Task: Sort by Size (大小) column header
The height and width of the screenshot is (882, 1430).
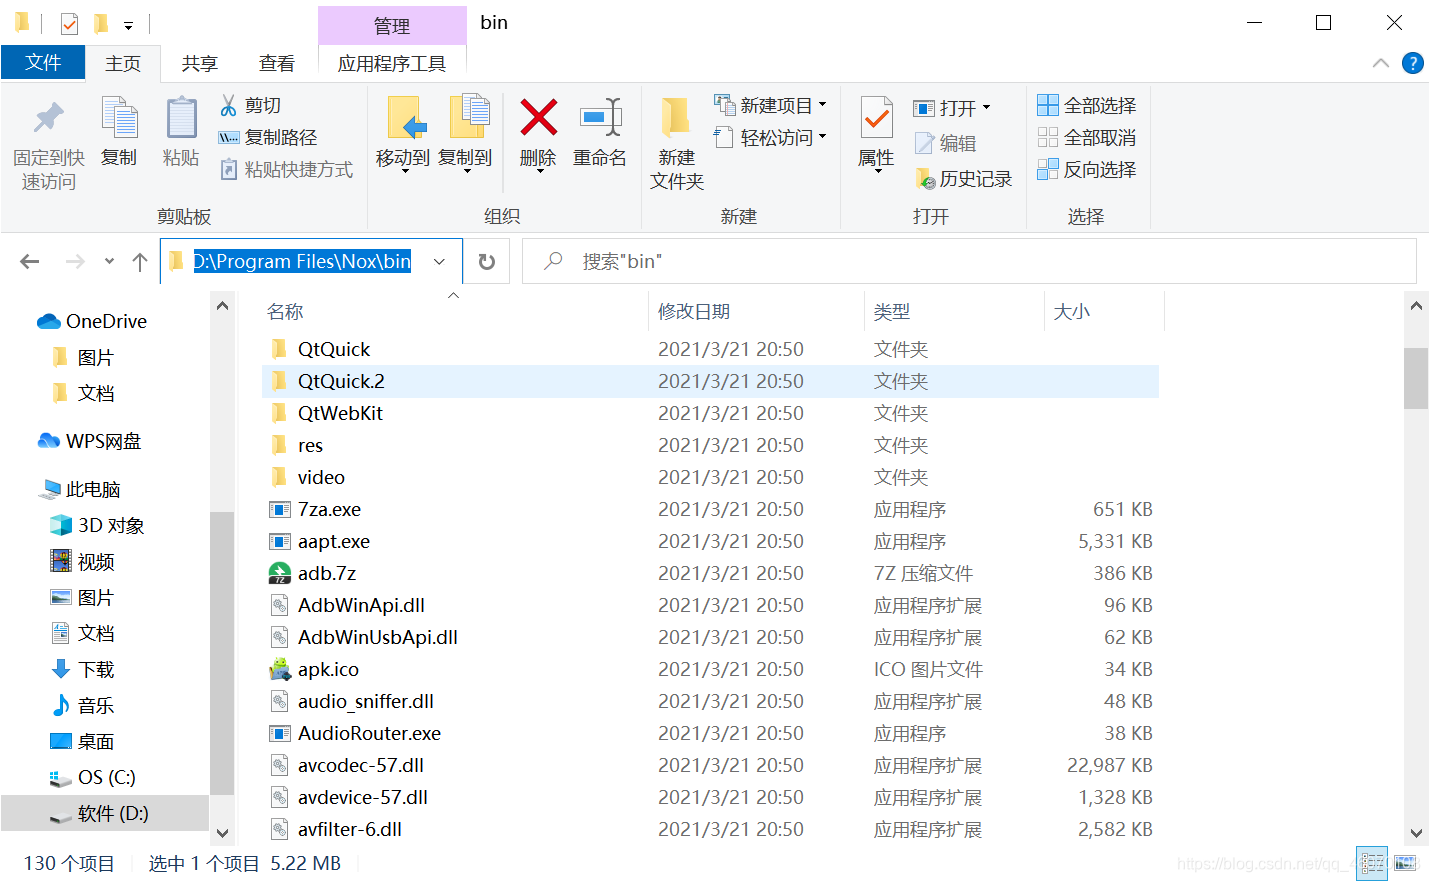Action: 1104,311
